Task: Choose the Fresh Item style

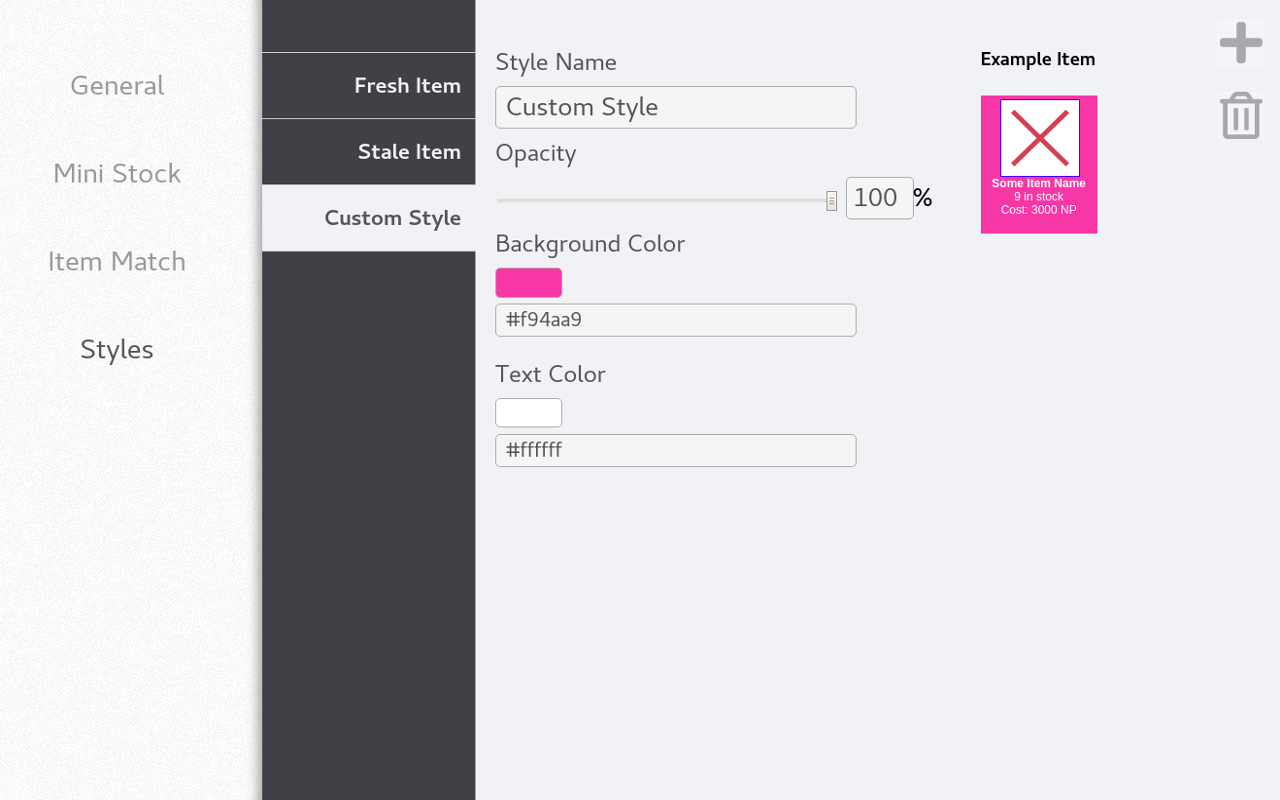Action: pyautogui.click(x=369, y=86)
